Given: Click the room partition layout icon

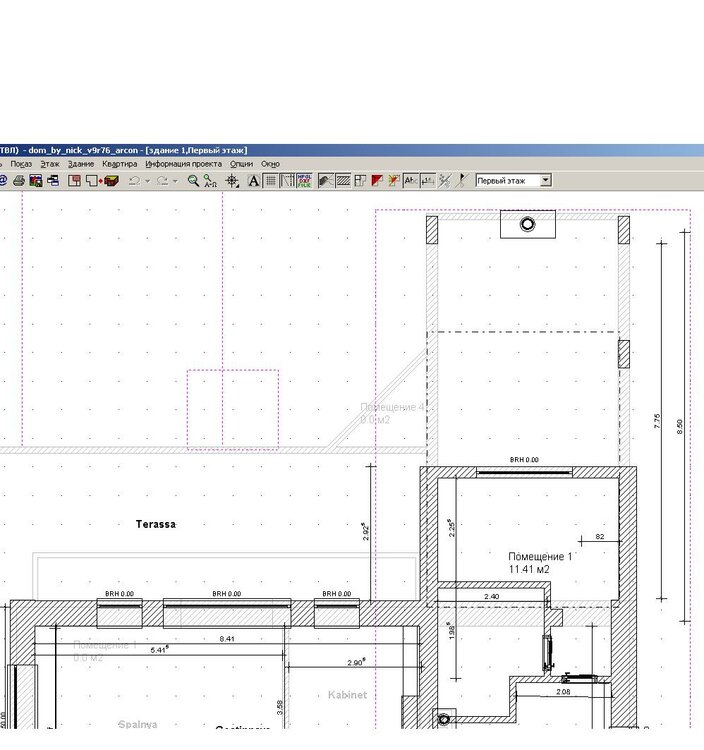Looking at the screenshot, I should tap(360, 181).
